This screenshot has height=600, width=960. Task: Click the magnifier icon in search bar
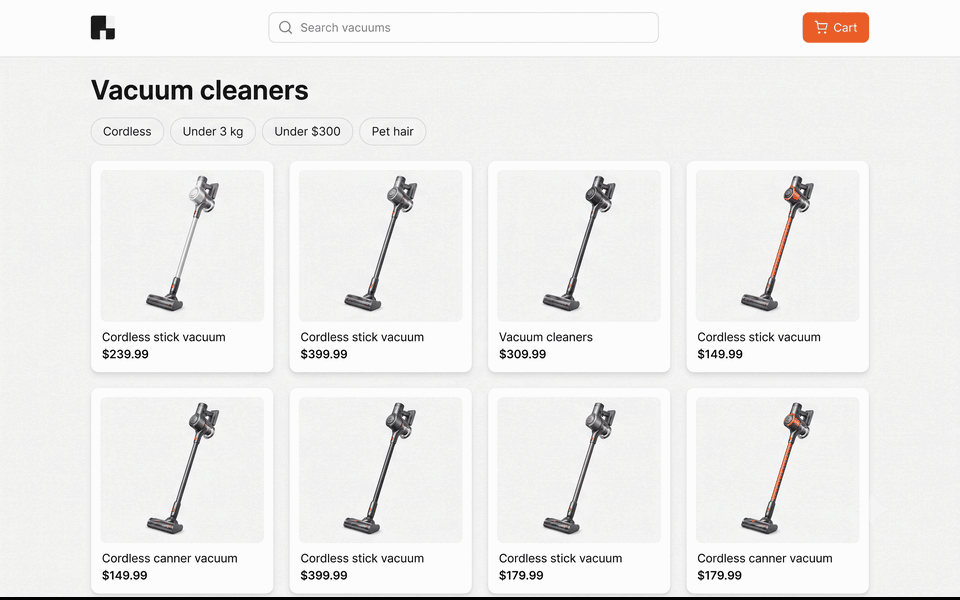[x=285, y=28]
